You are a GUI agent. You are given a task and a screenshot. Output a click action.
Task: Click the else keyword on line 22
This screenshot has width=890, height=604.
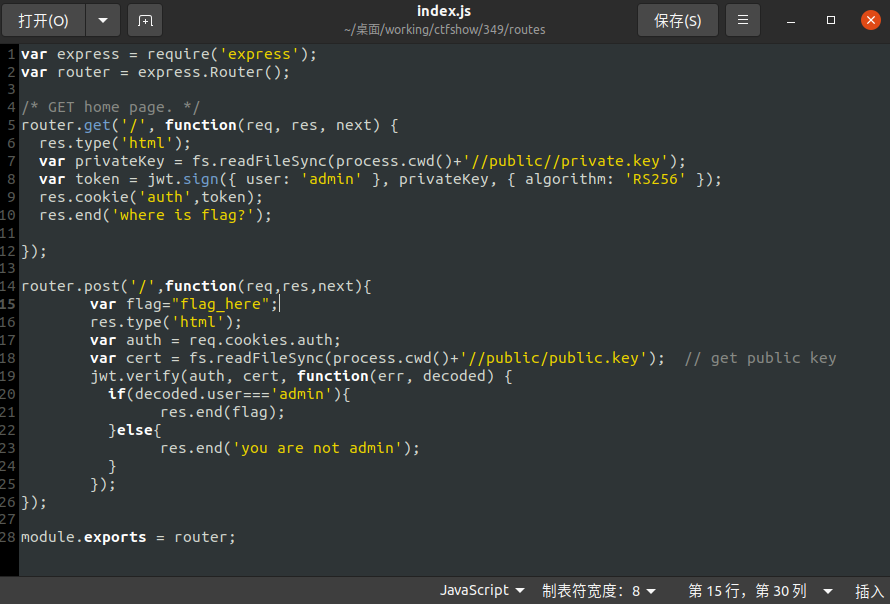[x=135, y=430]
